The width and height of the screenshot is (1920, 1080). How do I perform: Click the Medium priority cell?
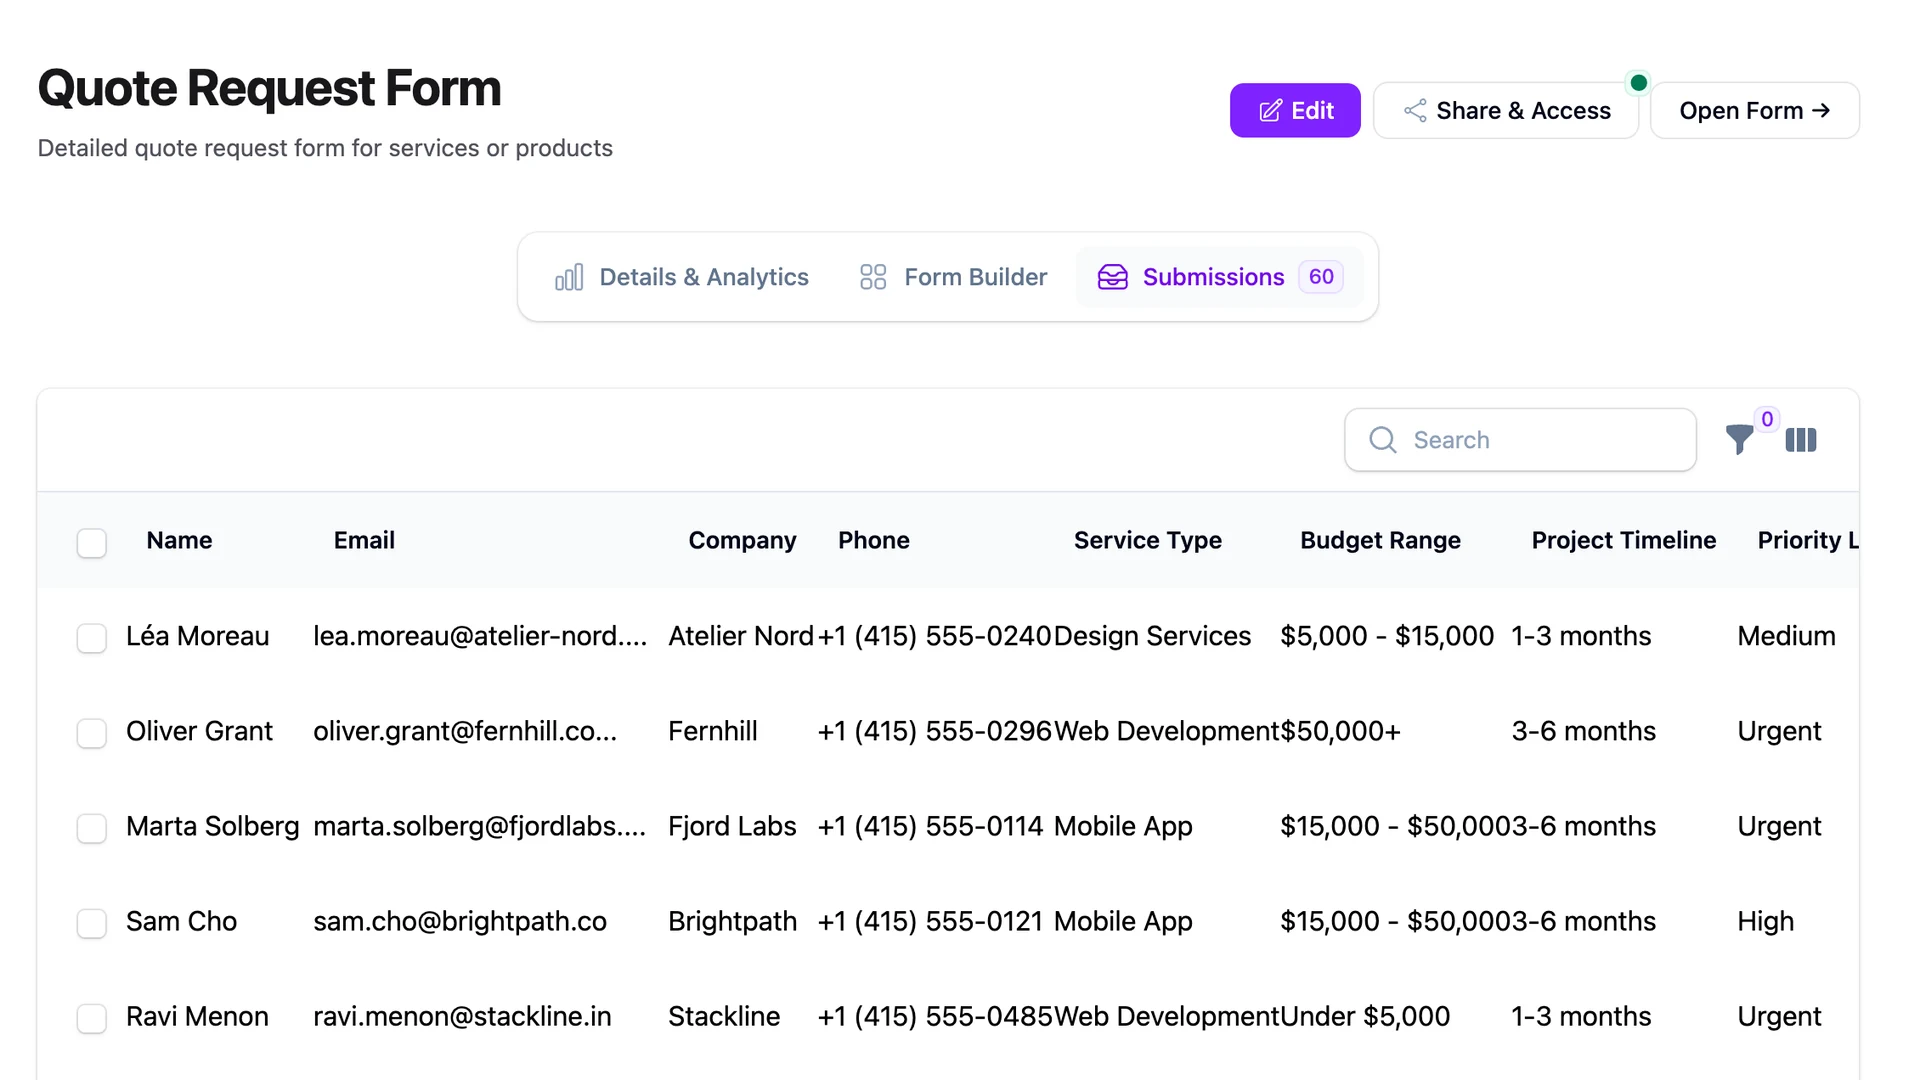tap(1786, 636)
